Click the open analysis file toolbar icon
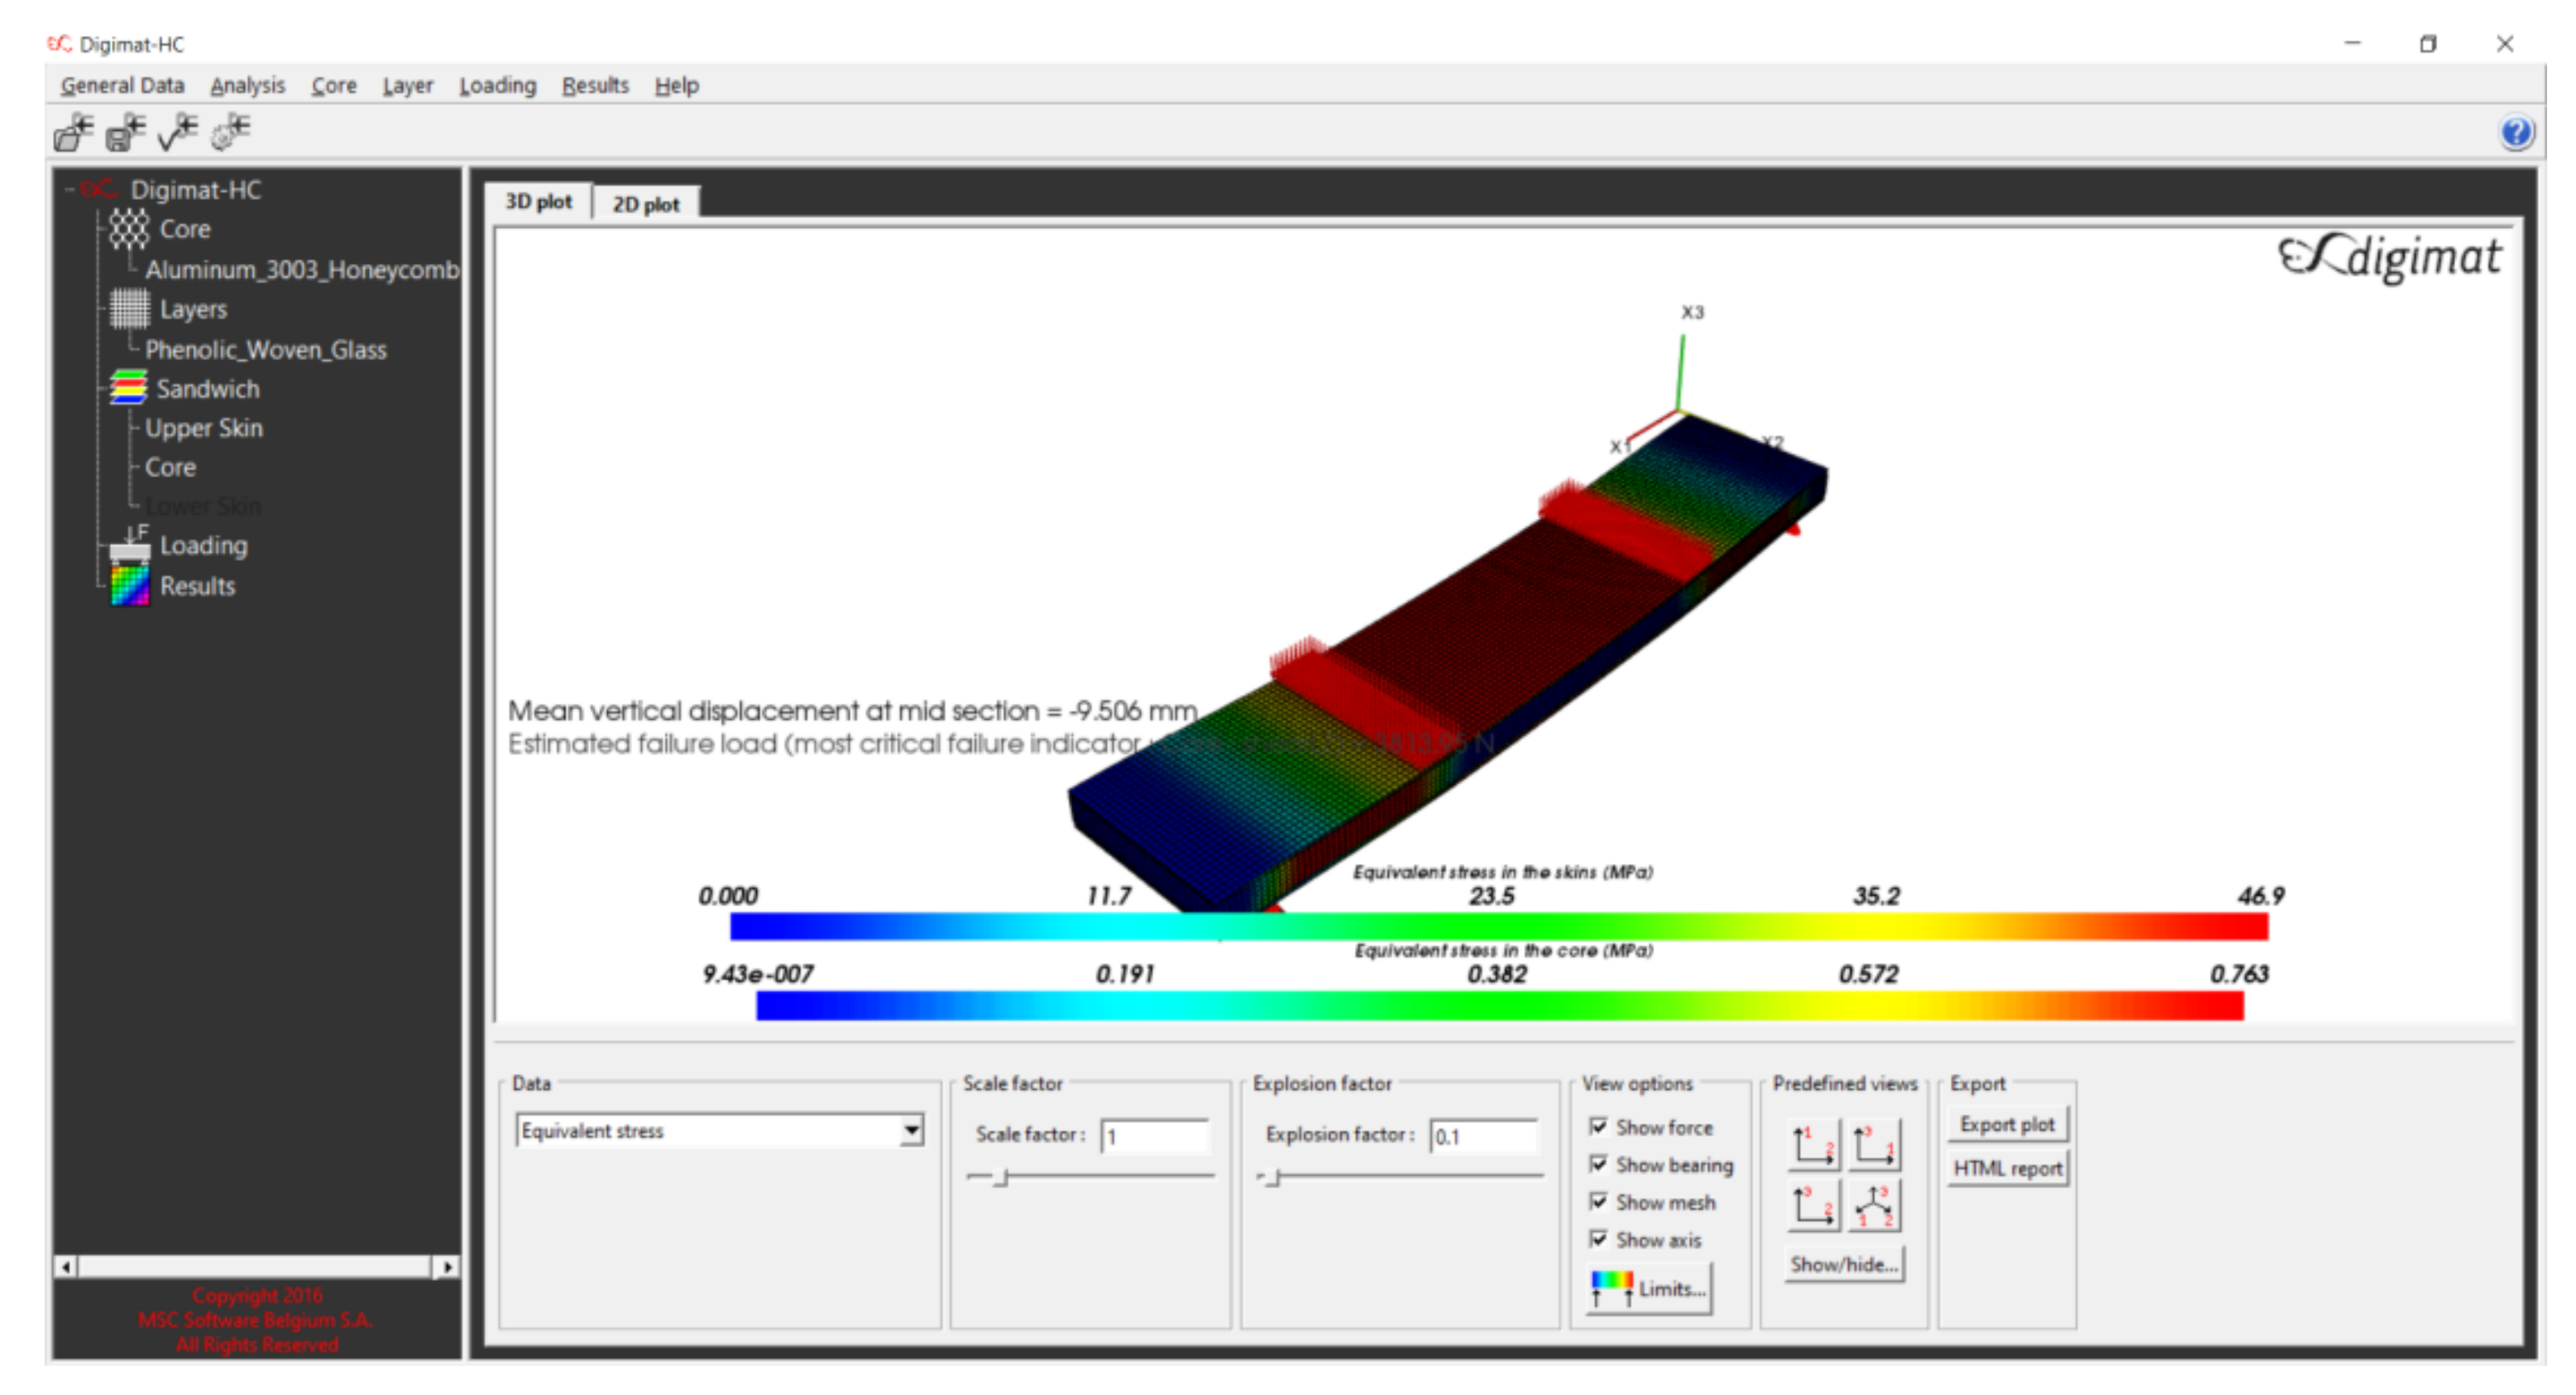Viewport: 2576px width, 1395px height. point(73,132)
